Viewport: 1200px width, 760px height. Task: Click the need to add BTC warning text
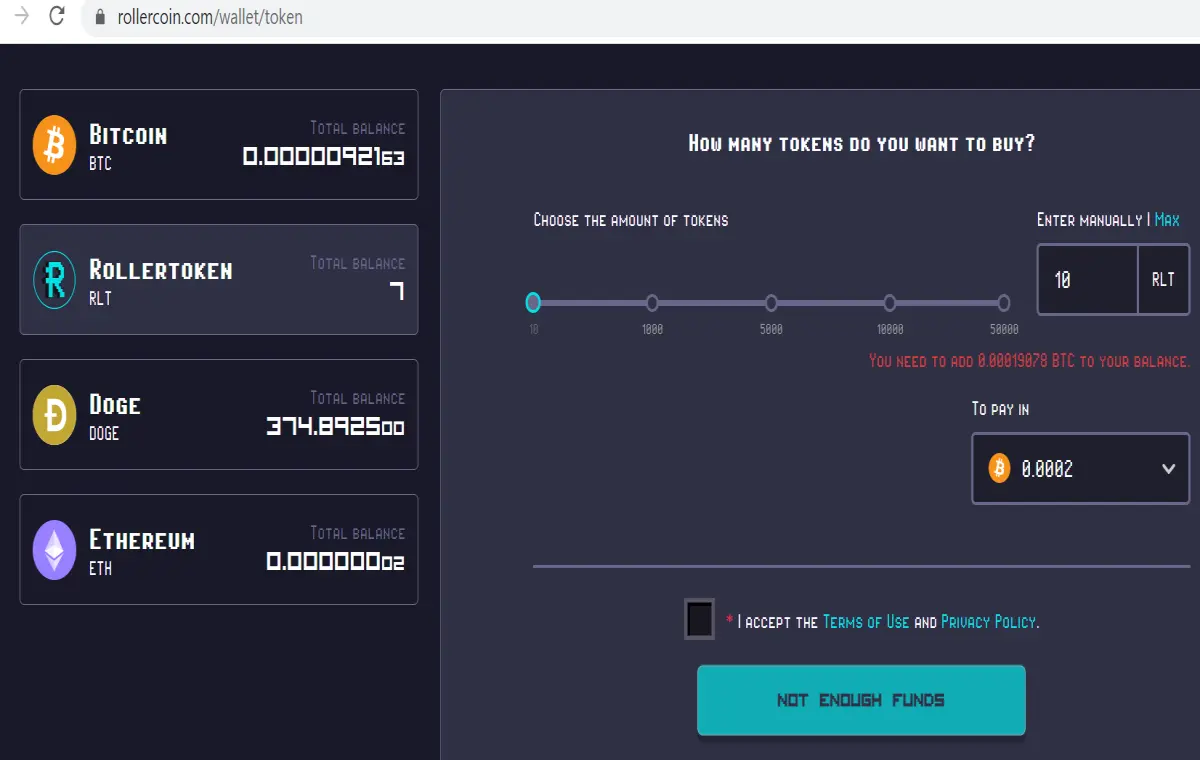tap(1029, 361)
